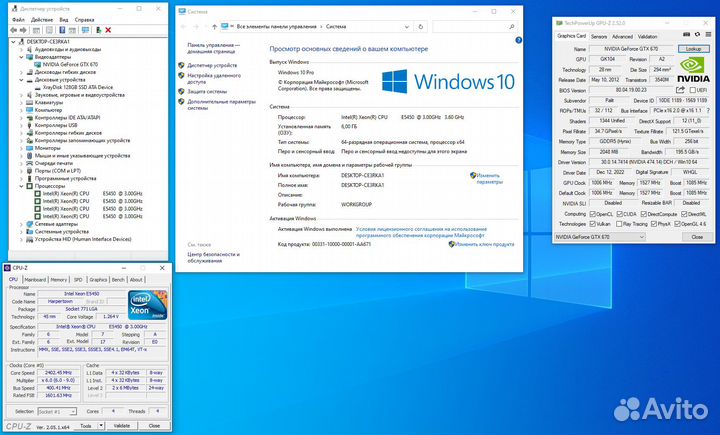Click the NVIDIA logo in GPU-Z
This screenshot has width=720, height=435.
coord(693,70)
